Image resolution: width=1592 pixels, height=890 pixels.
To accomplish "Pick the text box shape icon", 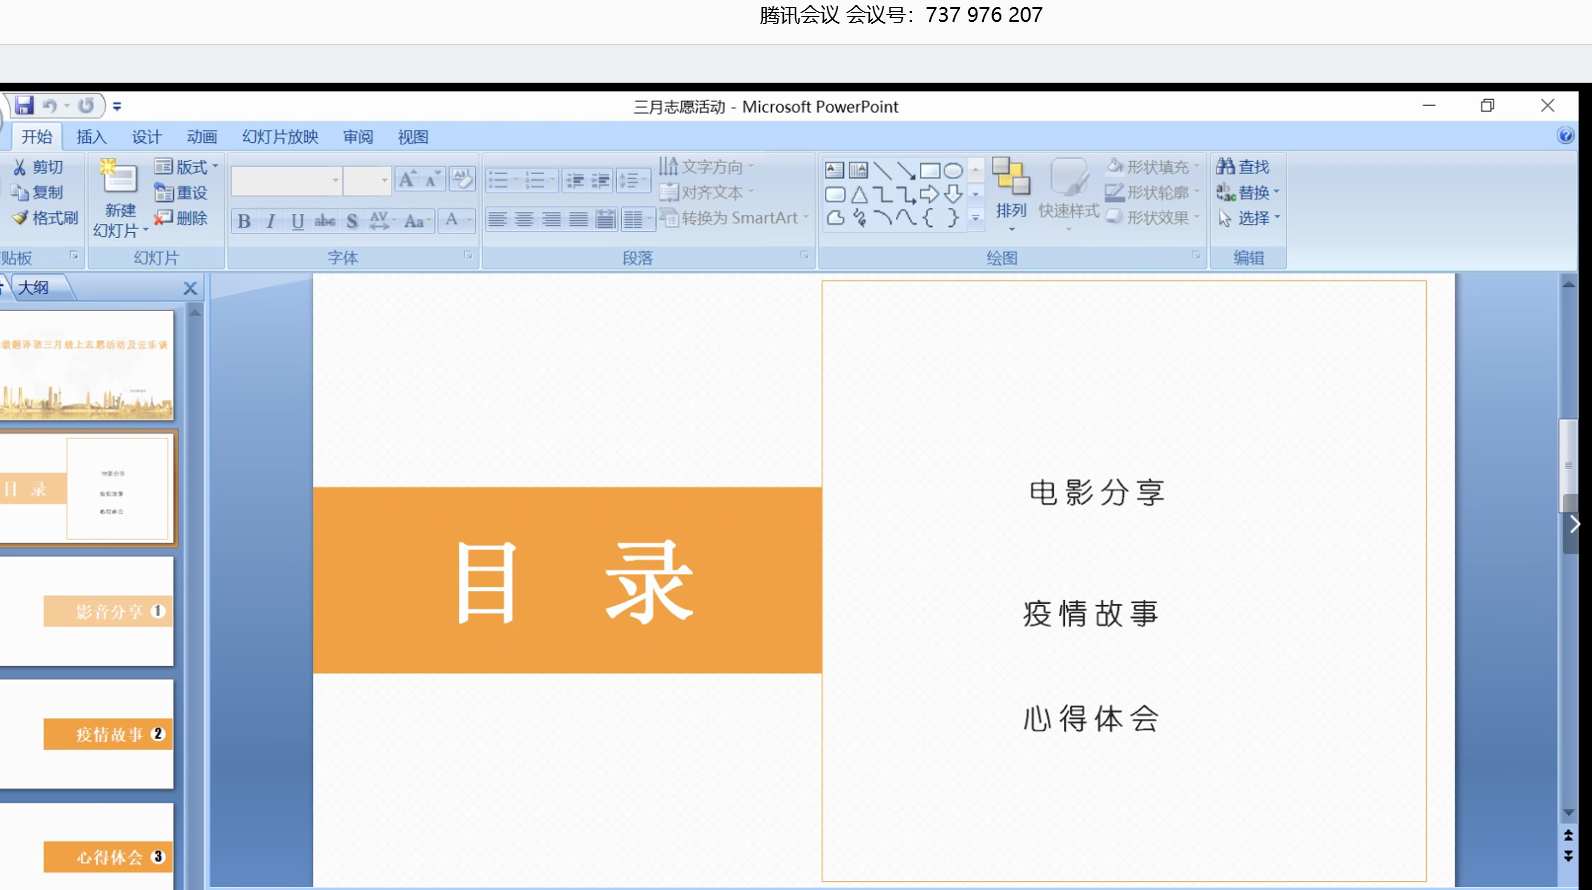I will pos(834,171).
